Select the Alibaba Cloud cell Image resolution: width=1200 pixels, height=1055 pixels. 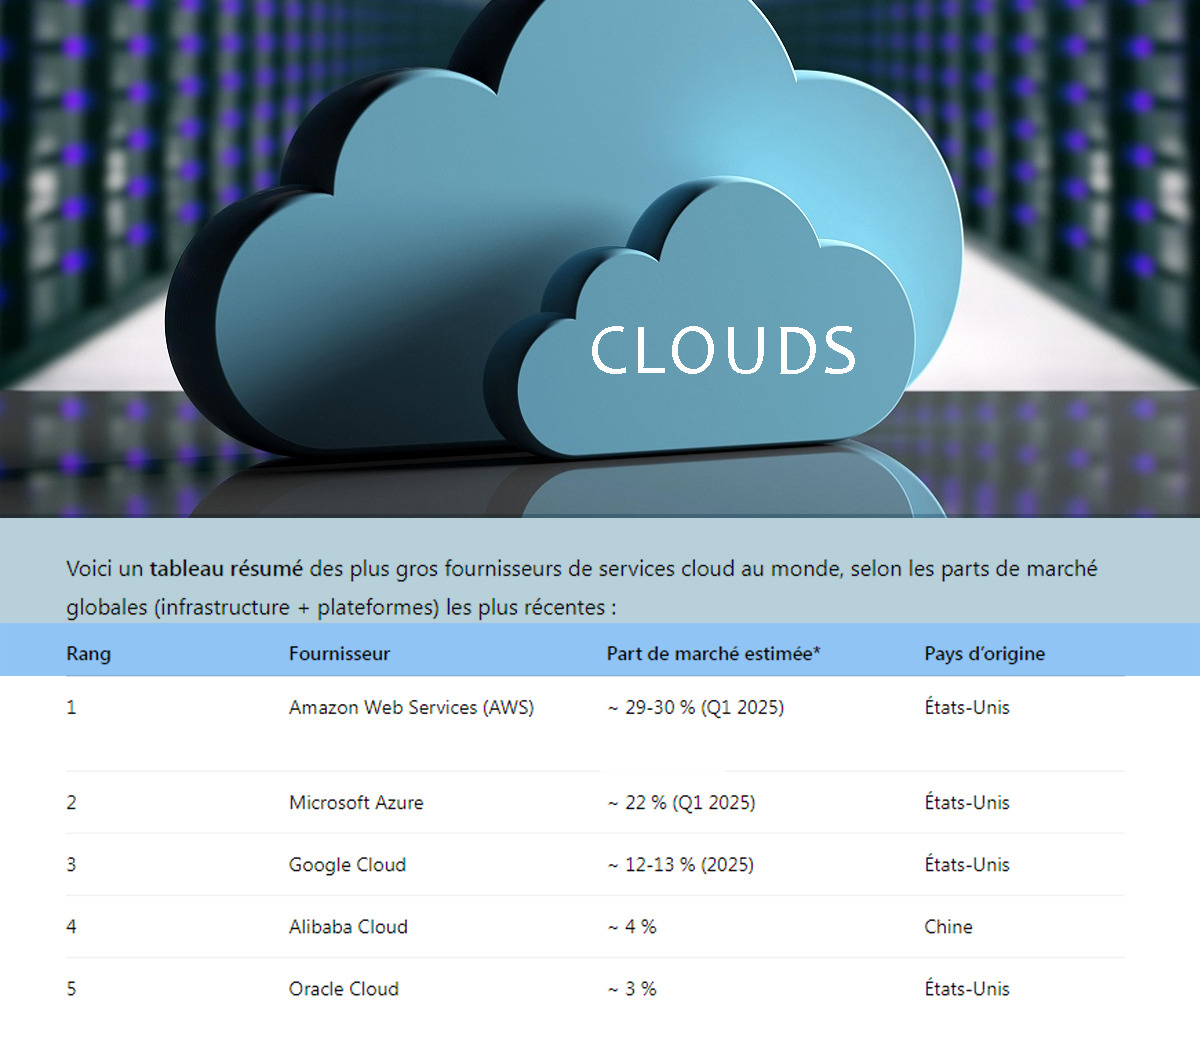(348, 927)
